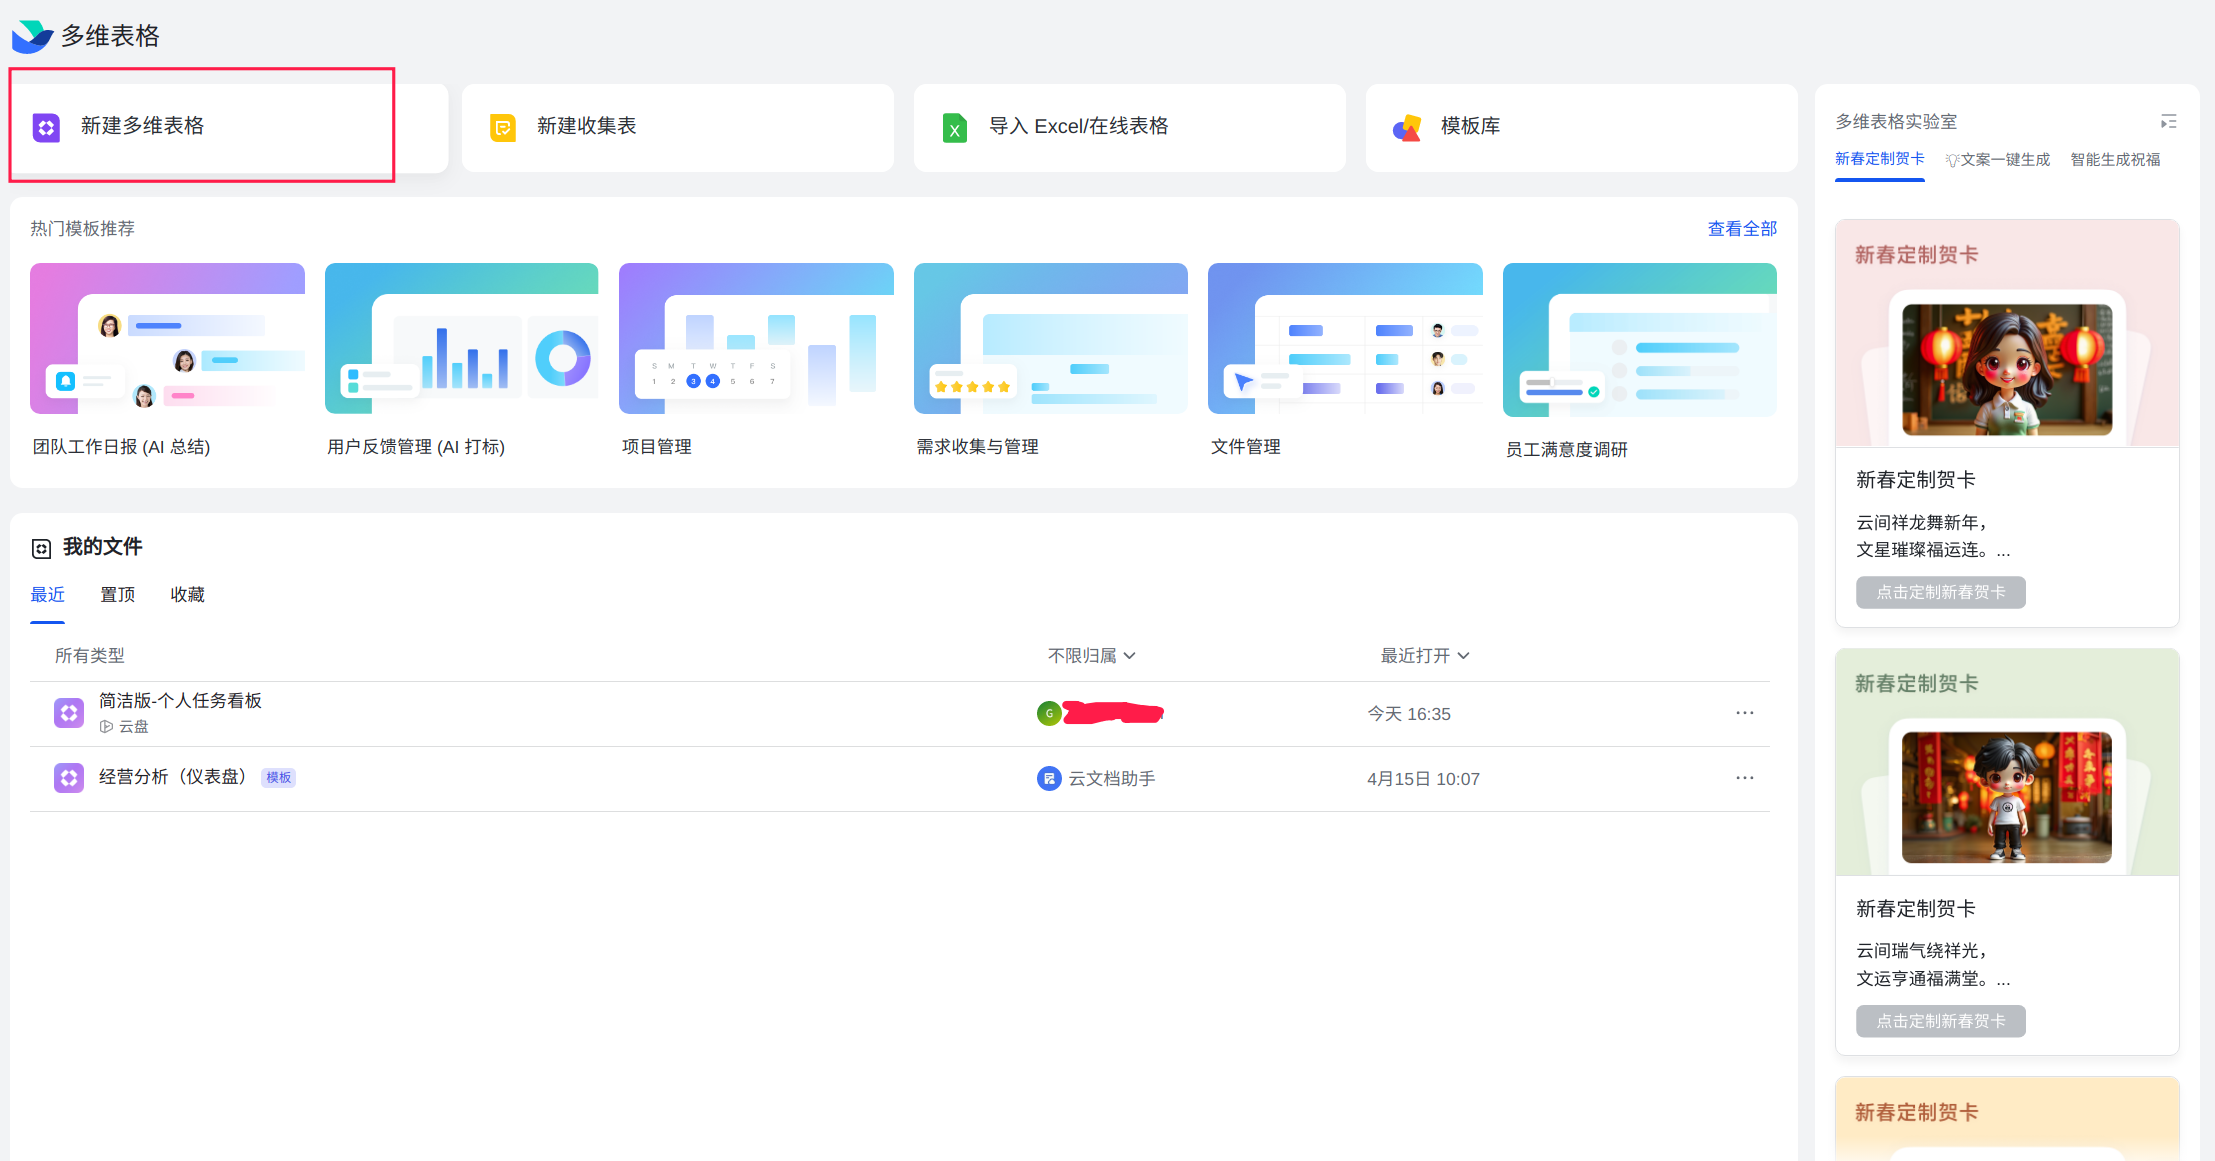Click the green Excel import icon
2215x1161 pixels.
tap(954, 127)
